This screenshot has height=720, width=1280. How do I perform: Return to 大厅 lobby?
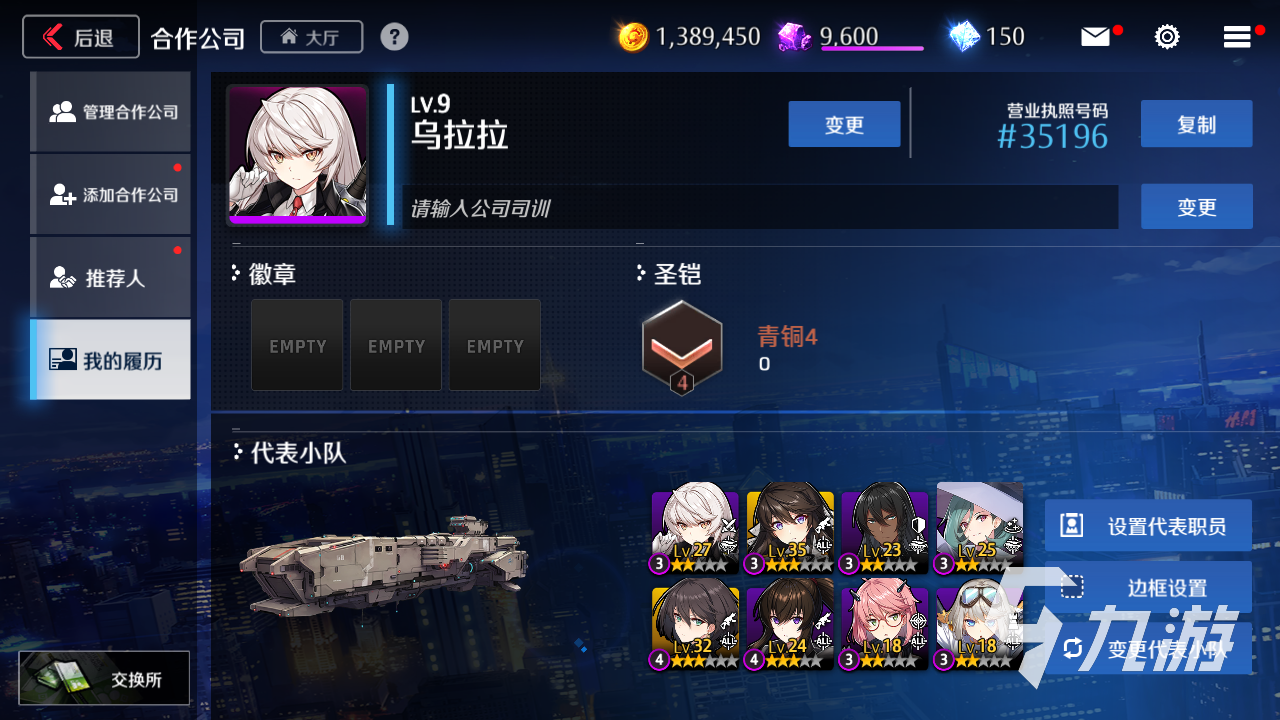pyautogui.click(x=311, y=37)
